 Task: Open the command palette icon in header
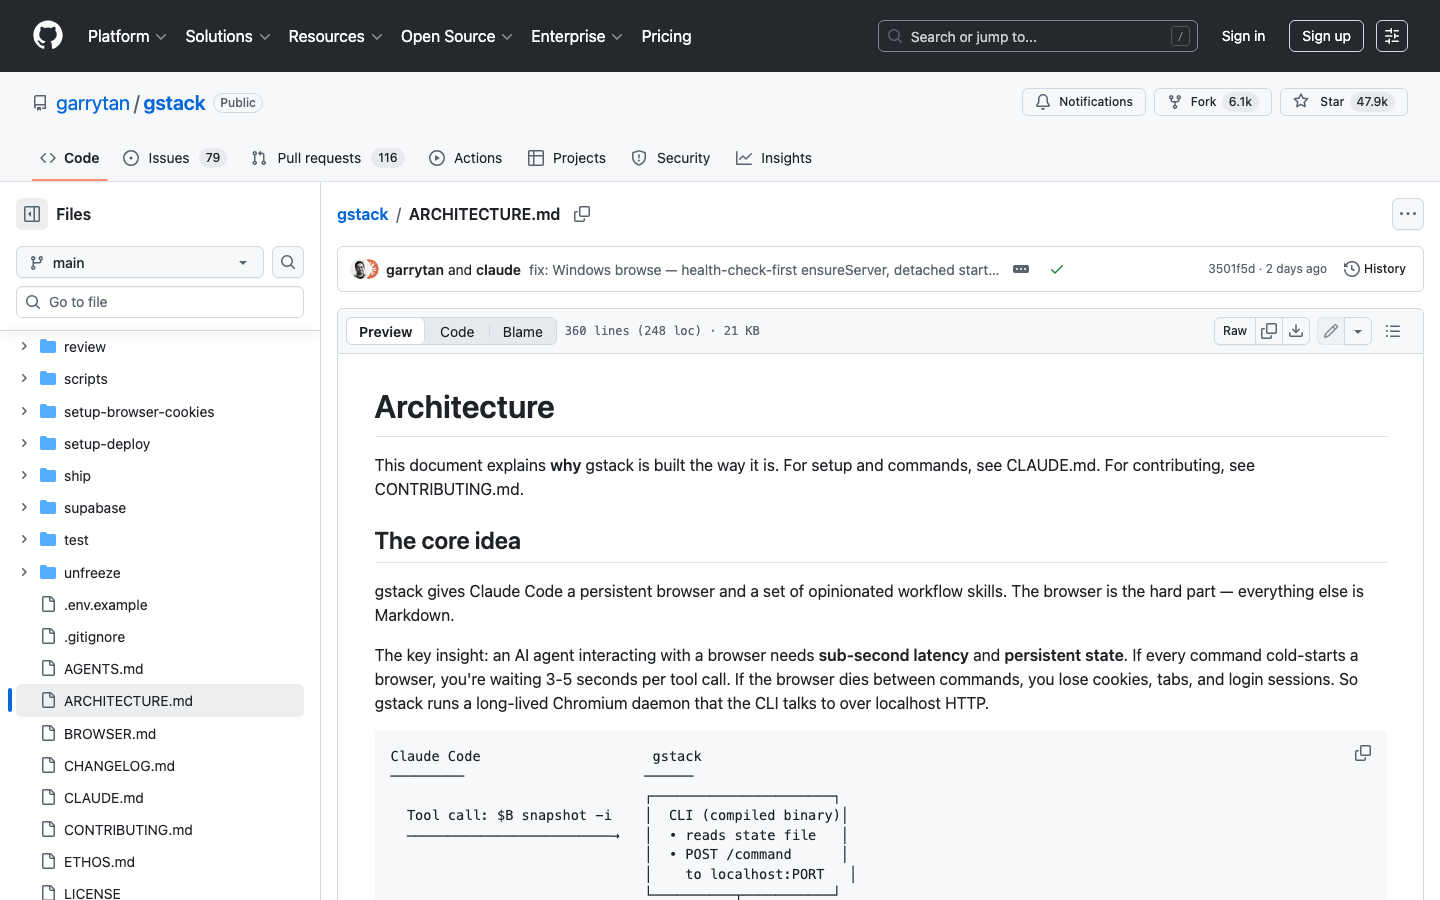[x=1392, y=36]
